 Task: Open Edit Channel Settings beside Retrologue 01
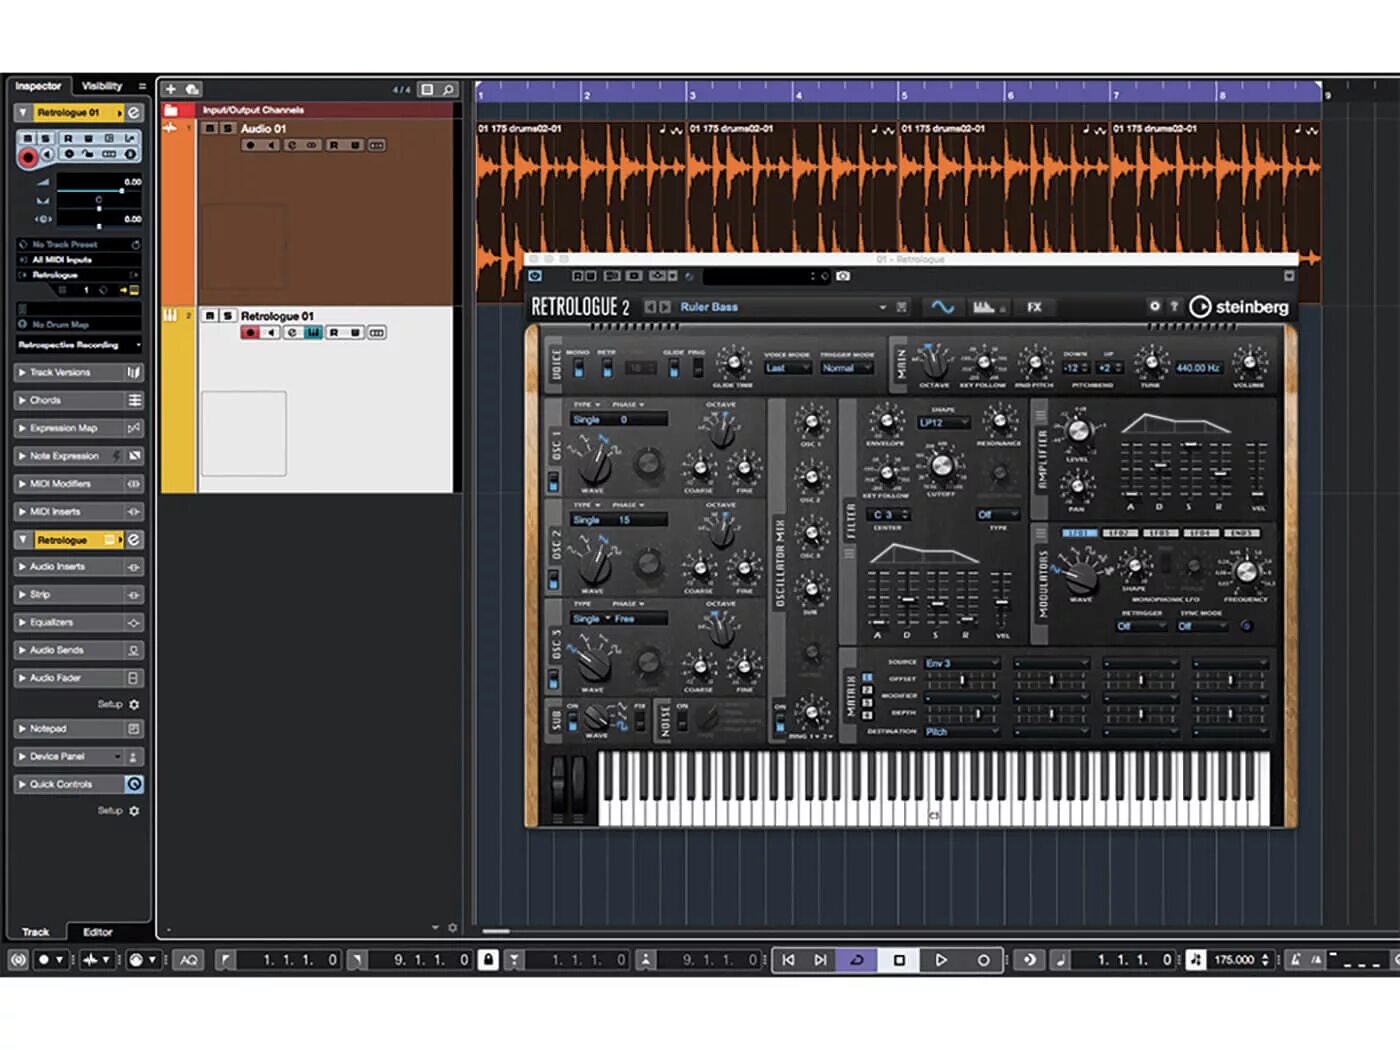pos(133,113)
